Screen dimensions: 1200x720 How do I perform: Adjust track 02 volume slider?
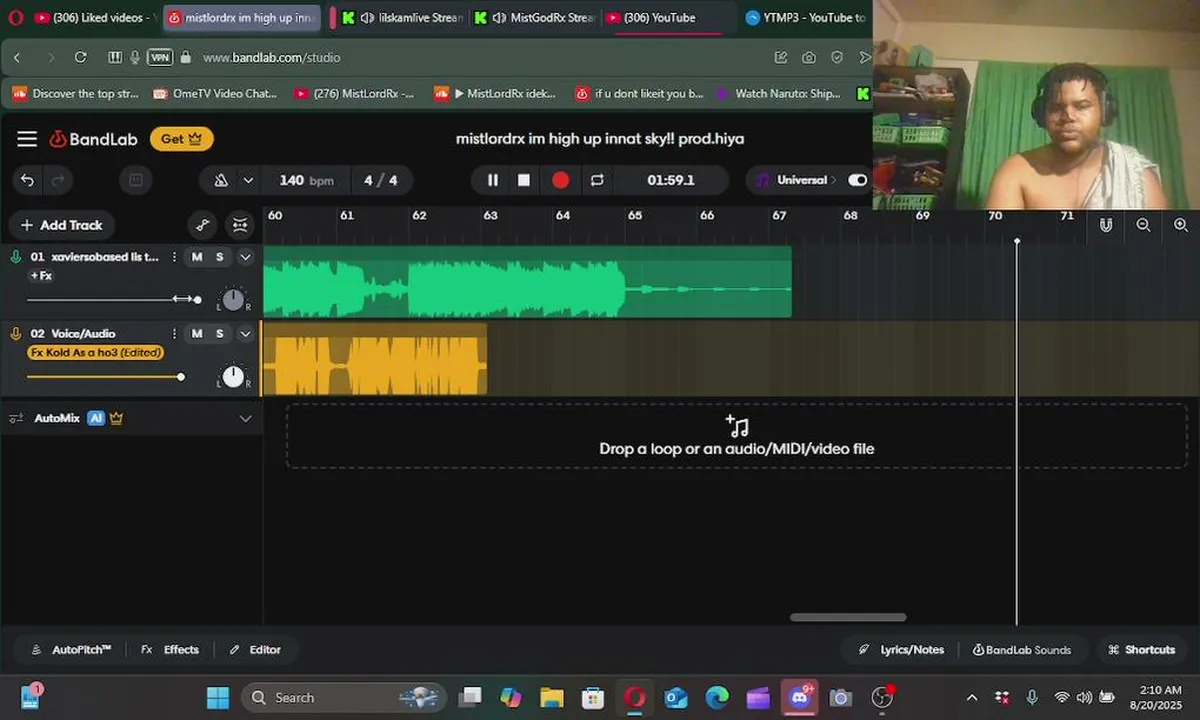point(105,377)
